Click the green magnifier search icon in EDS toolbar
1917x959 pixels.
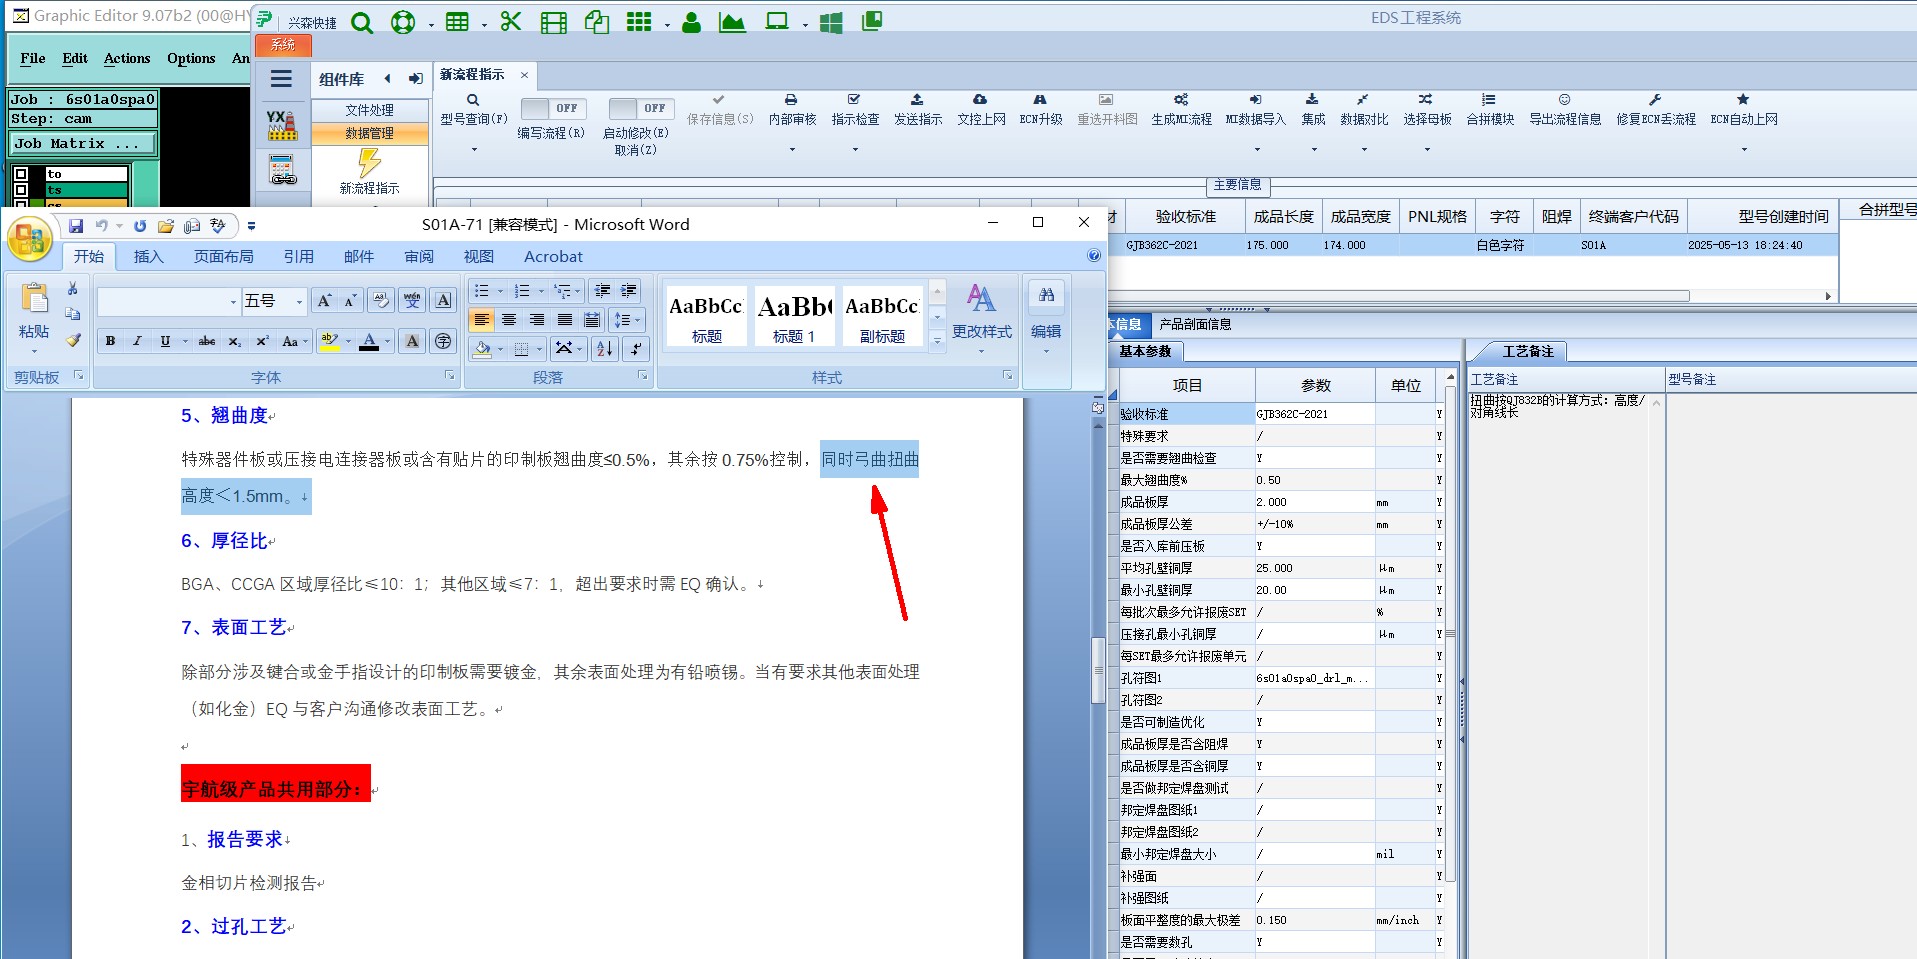[x=362, y=22]
